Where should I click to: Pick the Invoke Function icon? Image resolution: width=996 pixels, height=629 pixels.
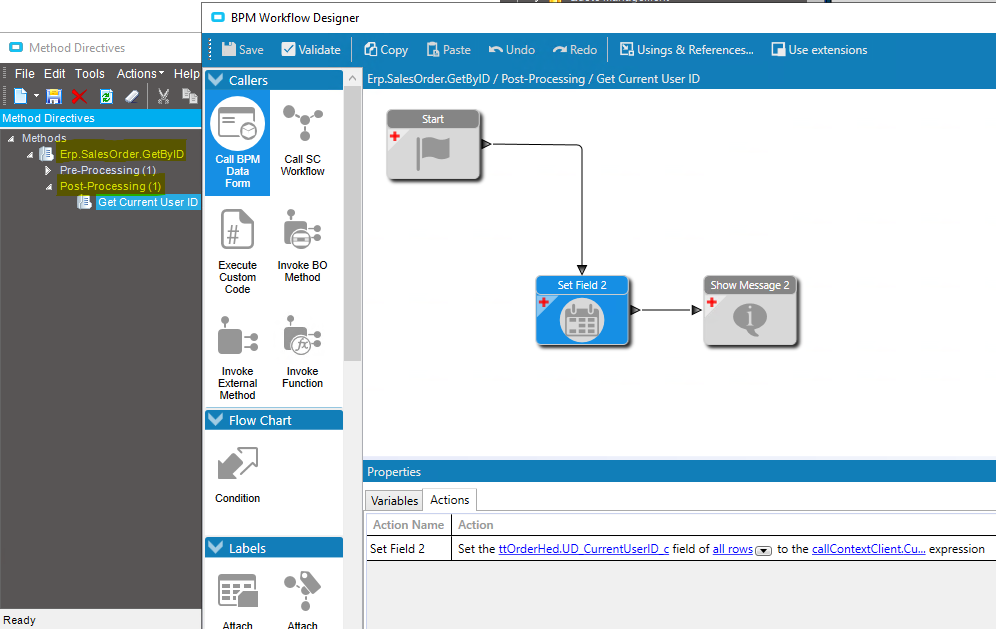coord(302,351)
